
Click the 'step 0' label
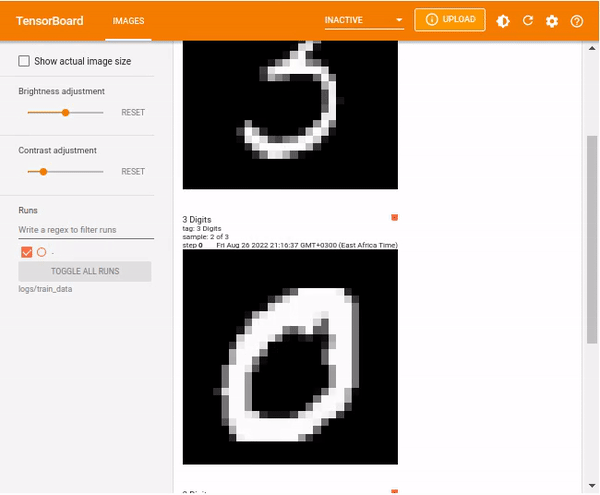192,245
